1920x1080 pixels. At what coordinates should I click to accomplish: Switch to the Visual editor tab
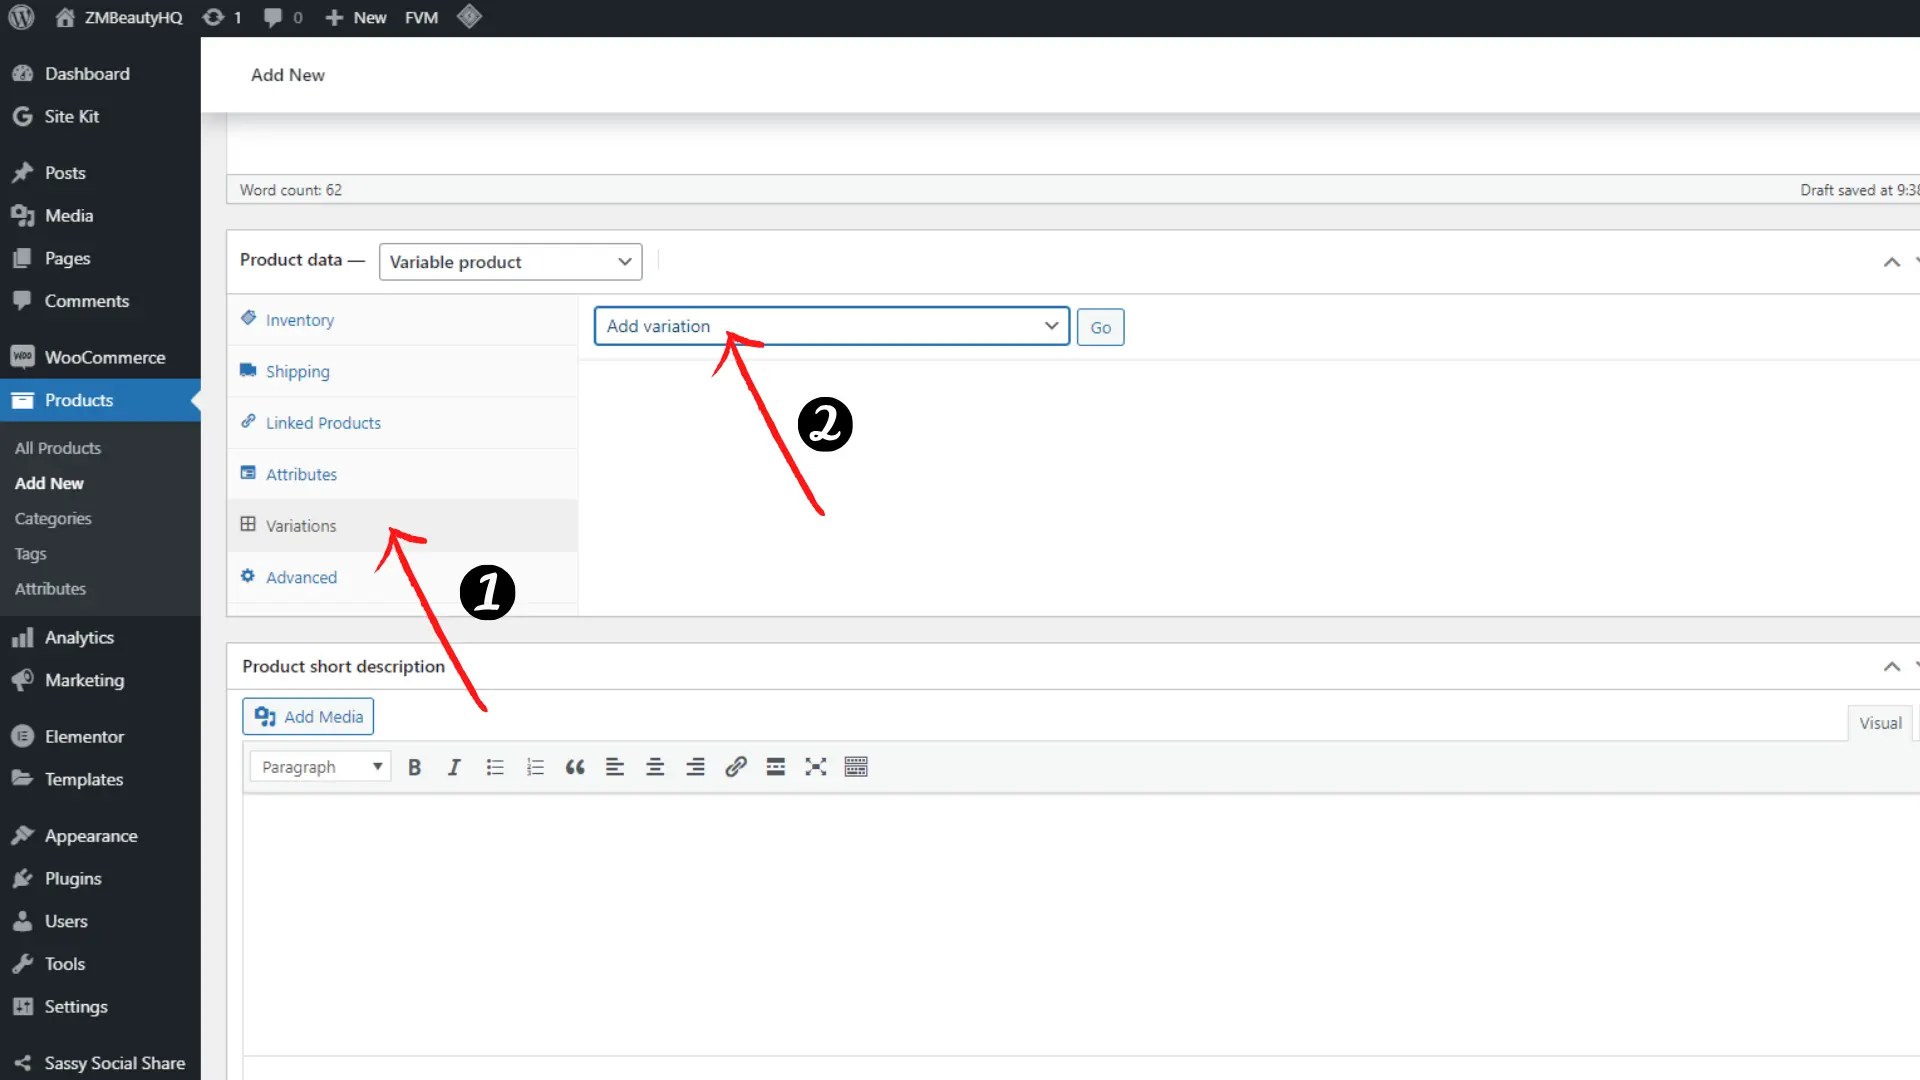point(1880,723)
